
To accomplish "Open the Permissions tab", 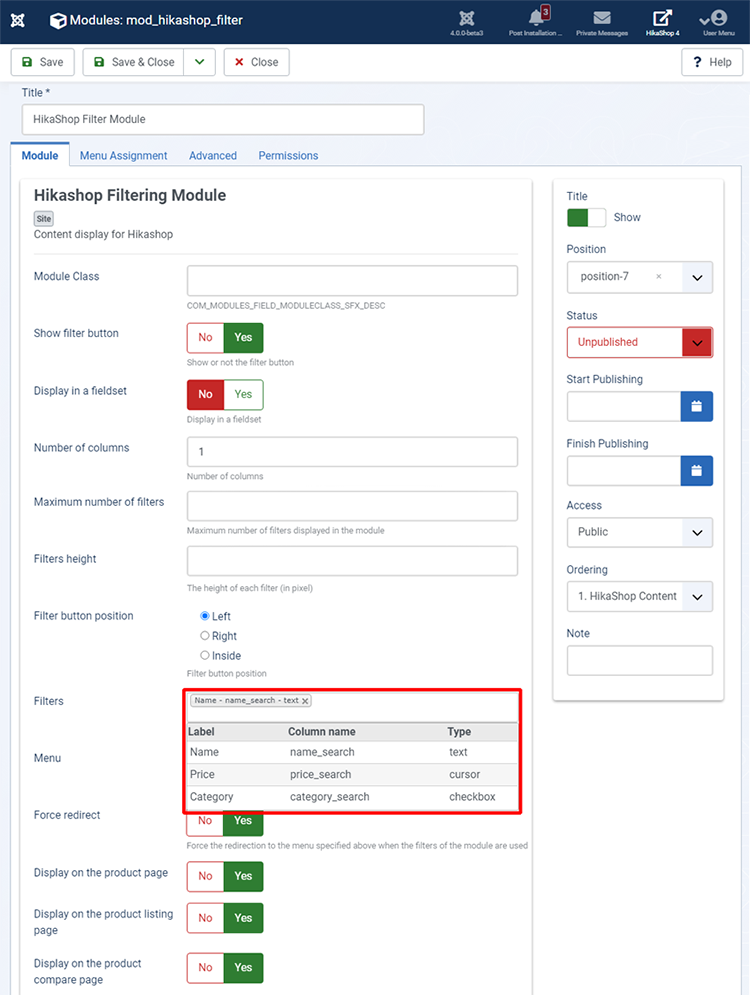I will click(x=288, y=155).
